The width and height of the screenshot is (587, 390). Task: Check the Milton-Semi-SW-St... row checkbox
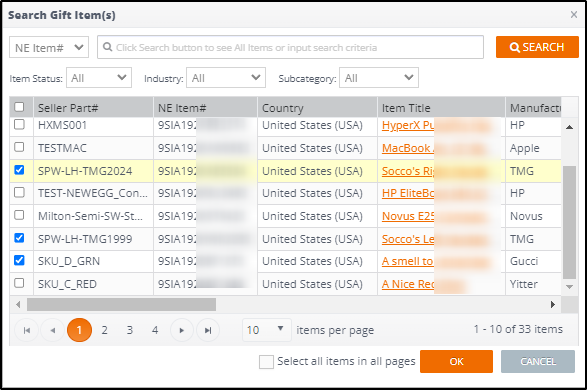pos(19,215)
